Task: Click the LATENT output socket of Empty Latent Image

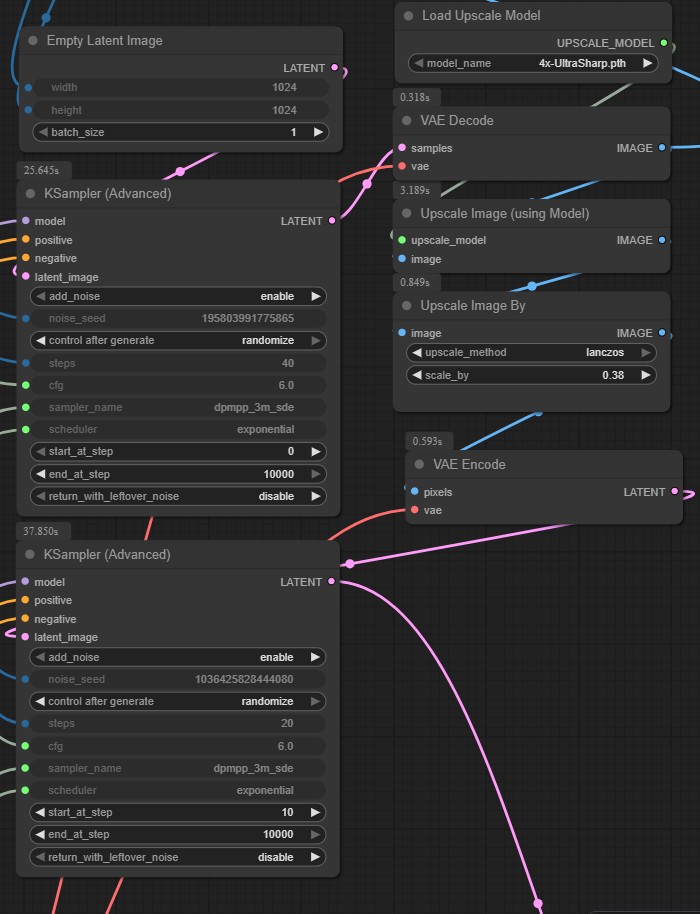Action: click(335, 68)
